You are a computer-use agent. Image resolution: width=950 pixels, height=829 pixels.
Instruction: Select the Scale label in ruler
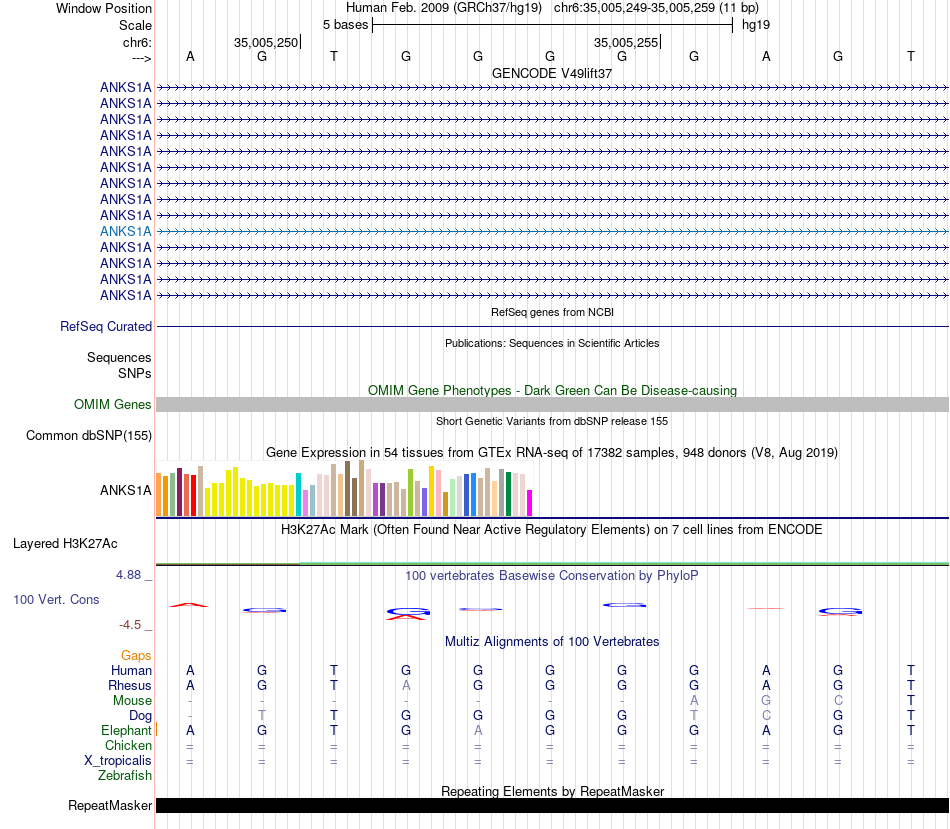click(135, 25)
